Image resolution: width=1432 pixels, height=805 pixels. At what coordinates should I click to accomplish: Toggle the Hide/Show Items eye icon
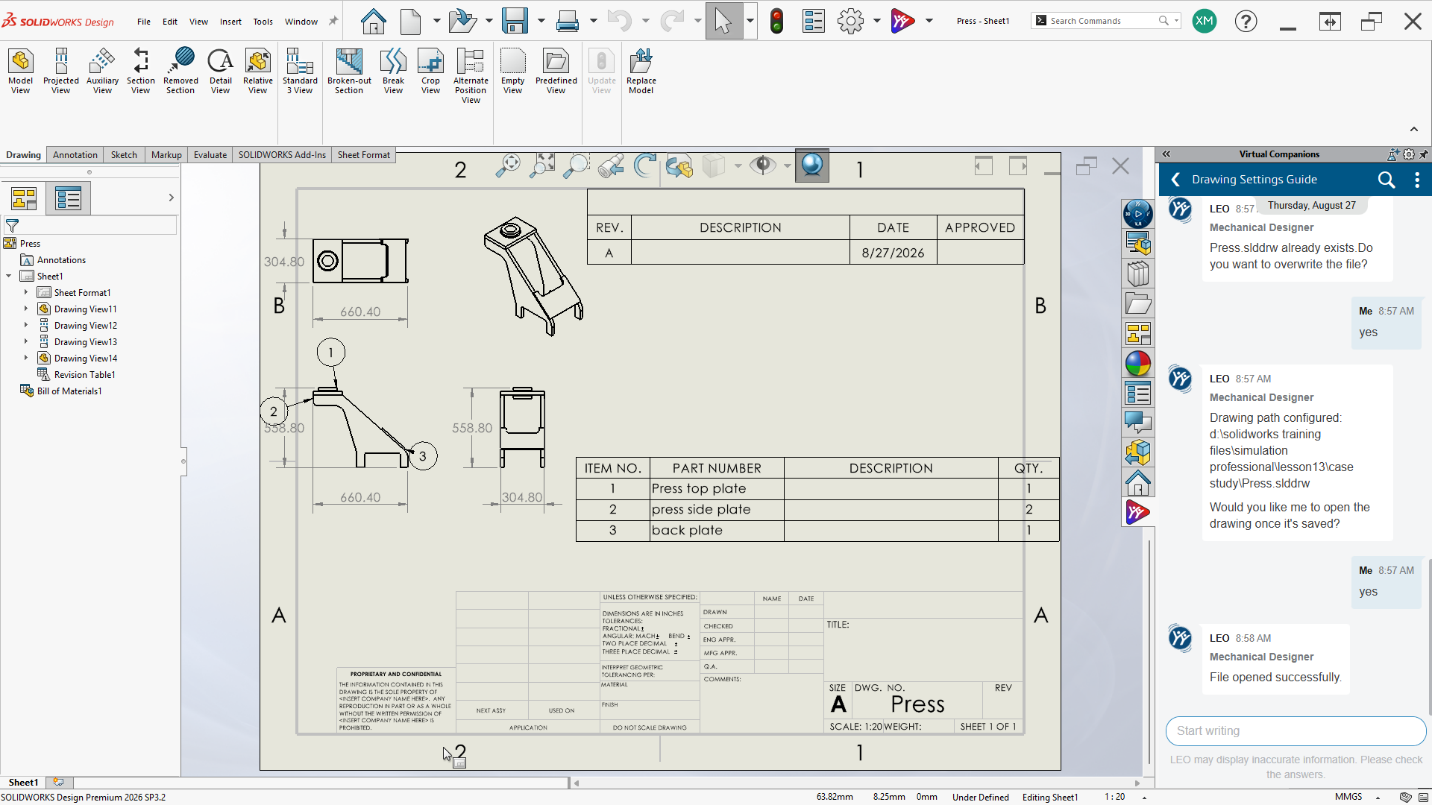(763, 165)
